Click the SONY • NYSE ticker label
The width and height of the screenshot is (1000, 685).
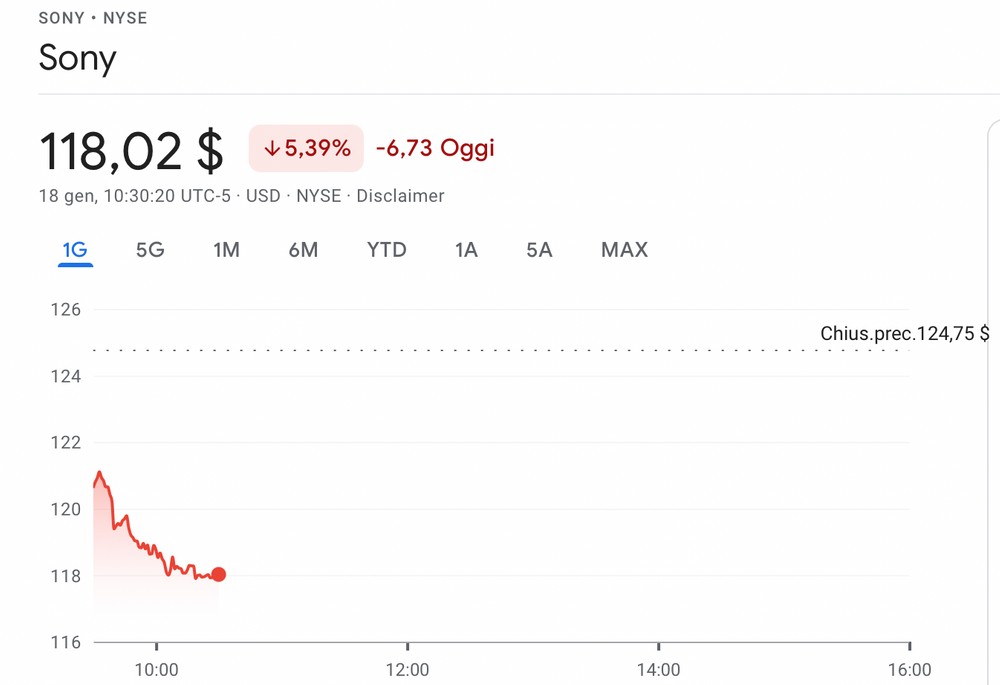click(x=92, y=18)
